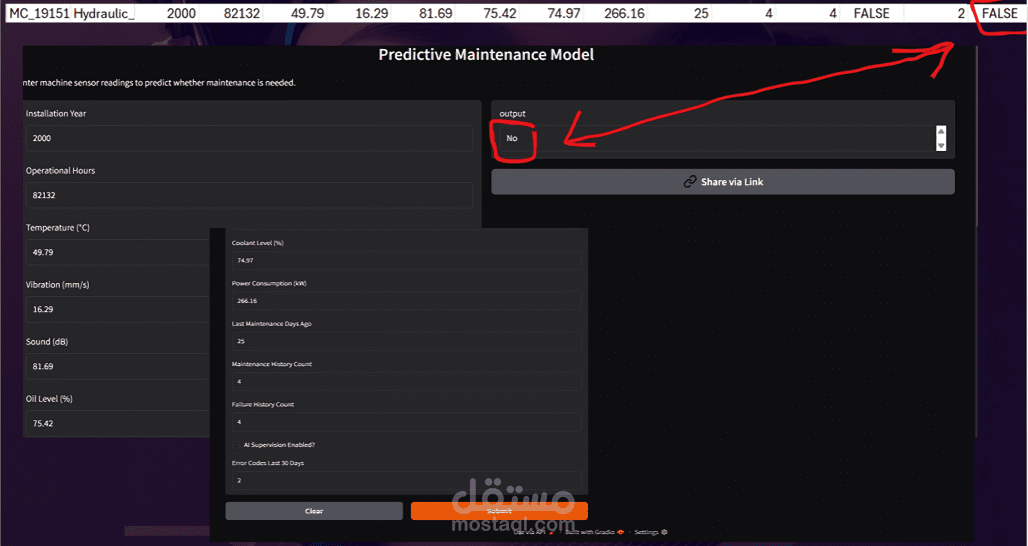Select the 74.97 cell in spreadsheet row
1028x546 pixels.
[x=553, y=13]
